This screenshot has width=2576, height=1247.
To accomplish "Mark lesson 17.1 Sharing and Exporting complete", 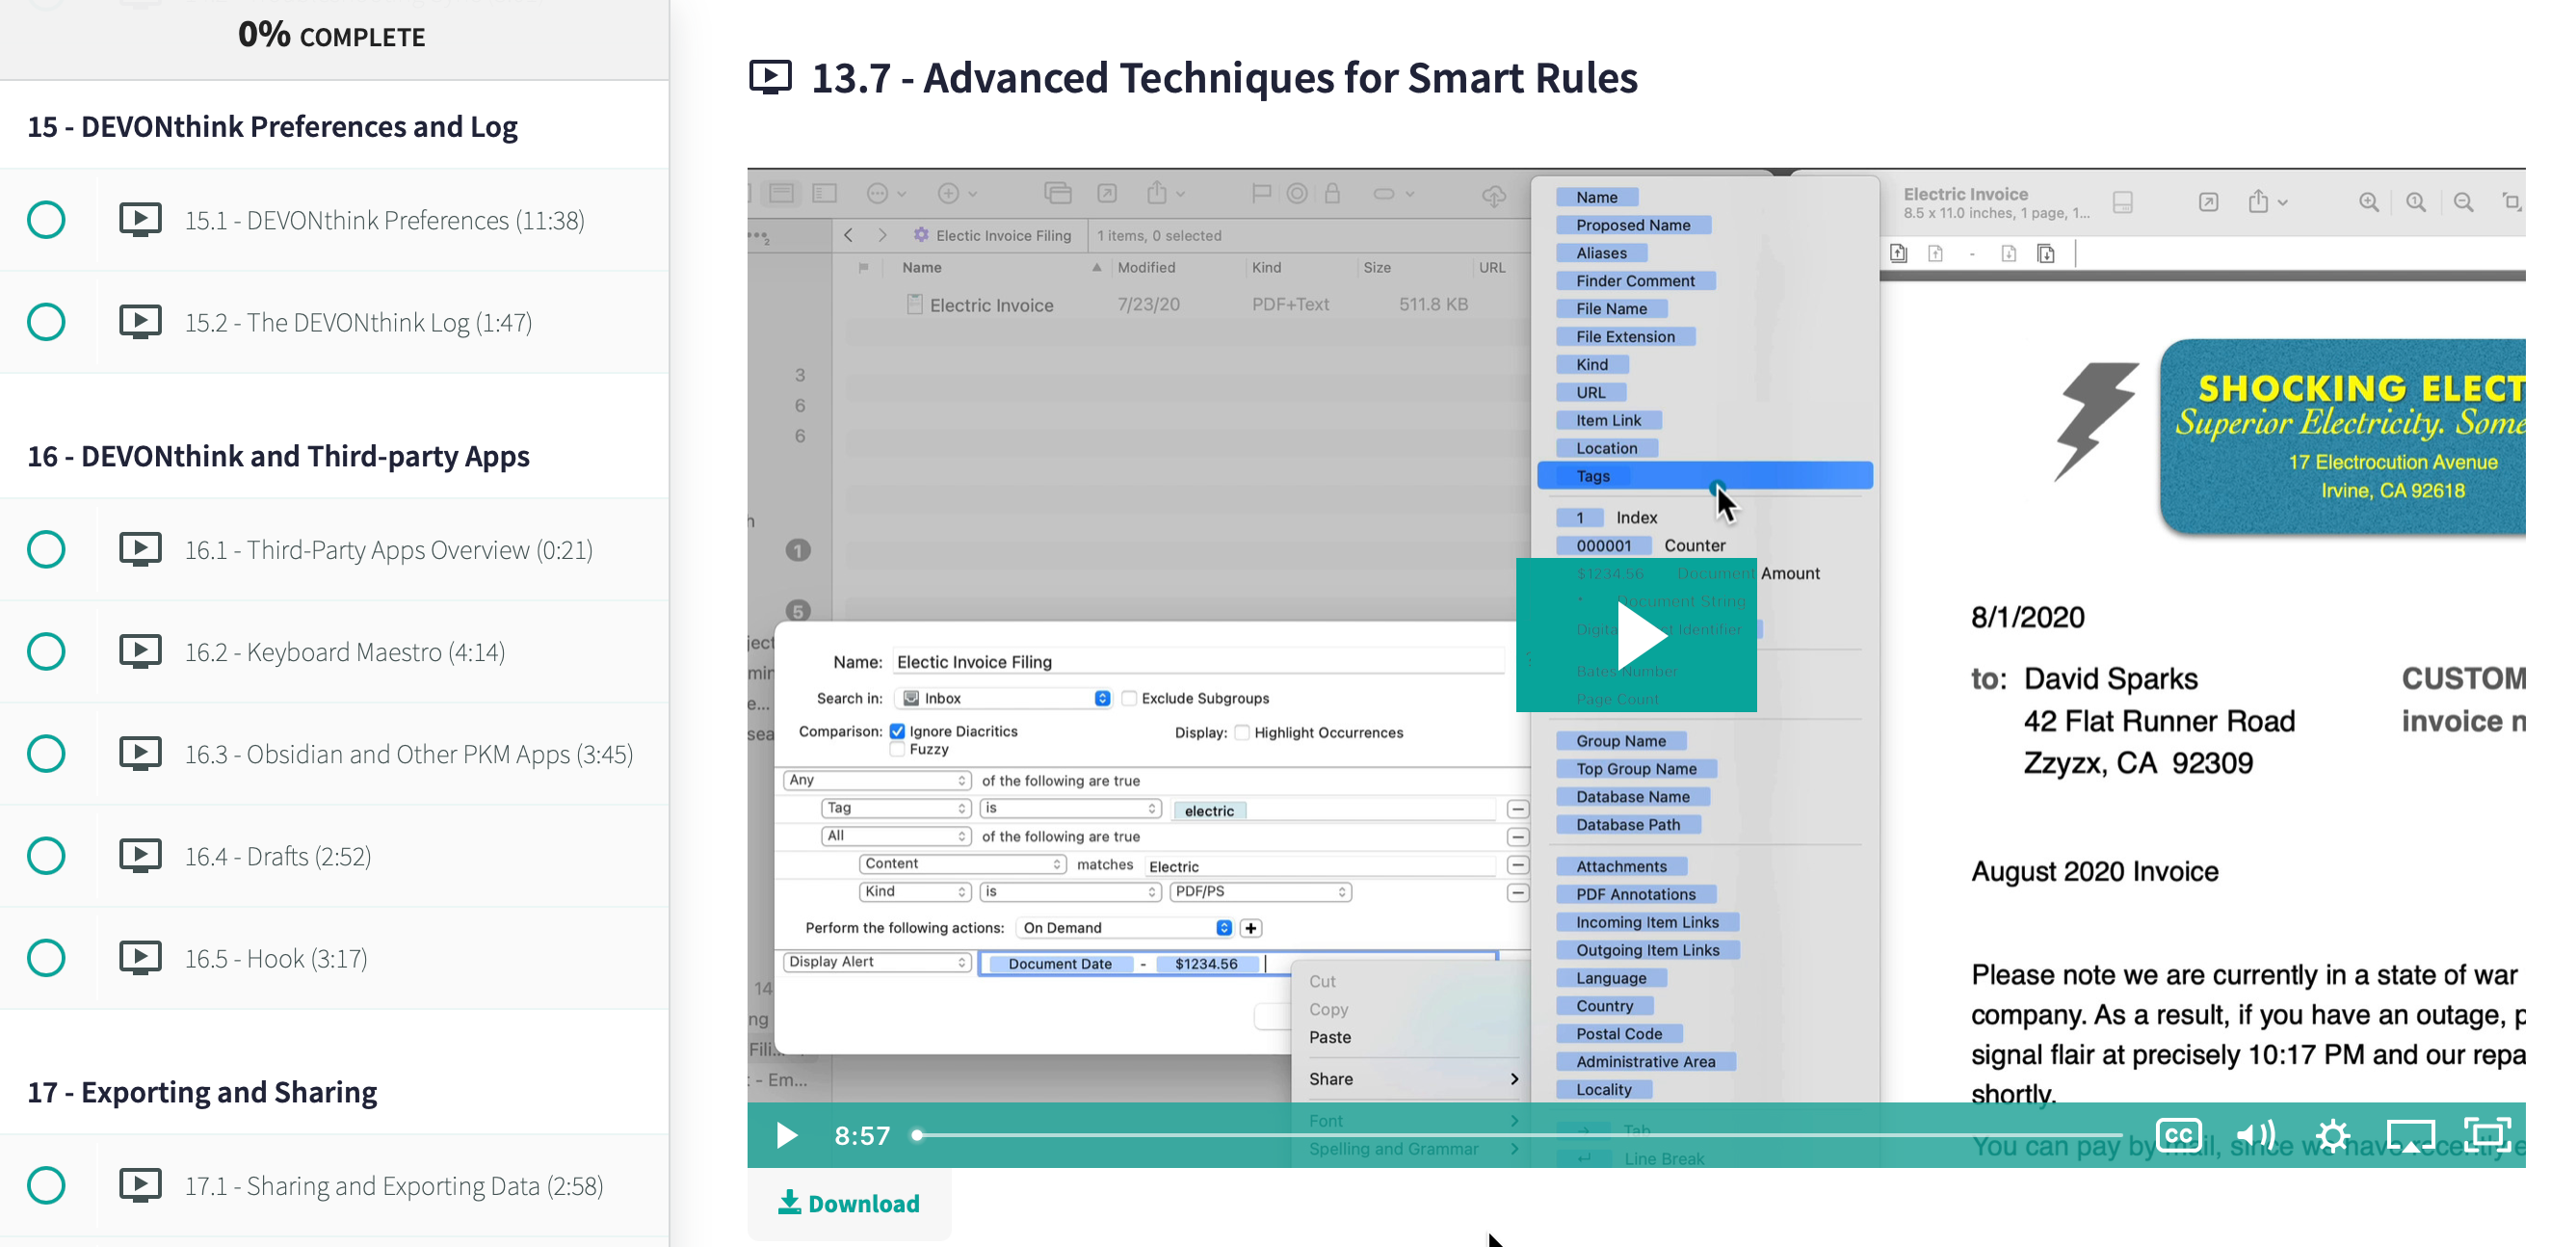I will click(46, 1185).
